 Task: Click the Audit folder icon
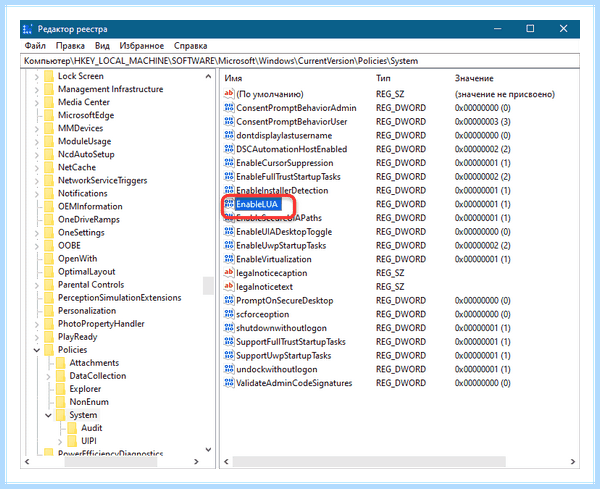72,428
